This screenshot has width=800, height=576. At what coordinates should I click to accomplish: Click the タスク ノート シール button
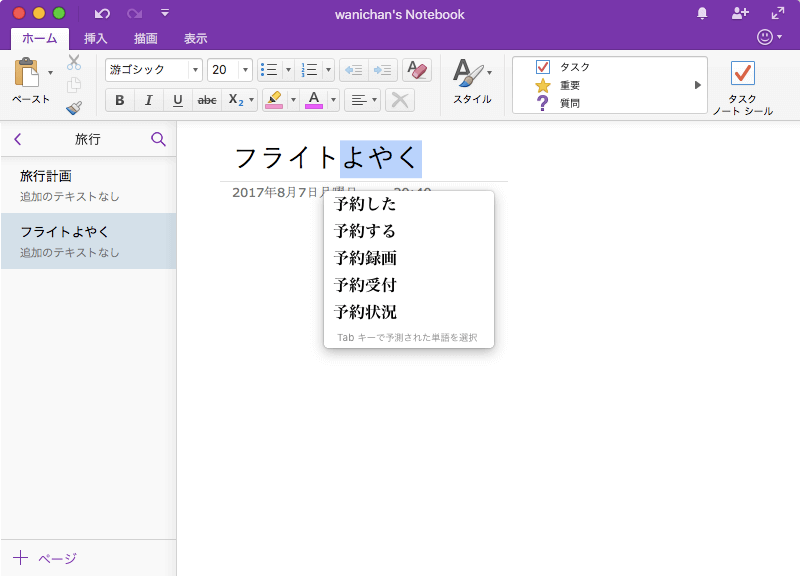click(x=743, y=88)
